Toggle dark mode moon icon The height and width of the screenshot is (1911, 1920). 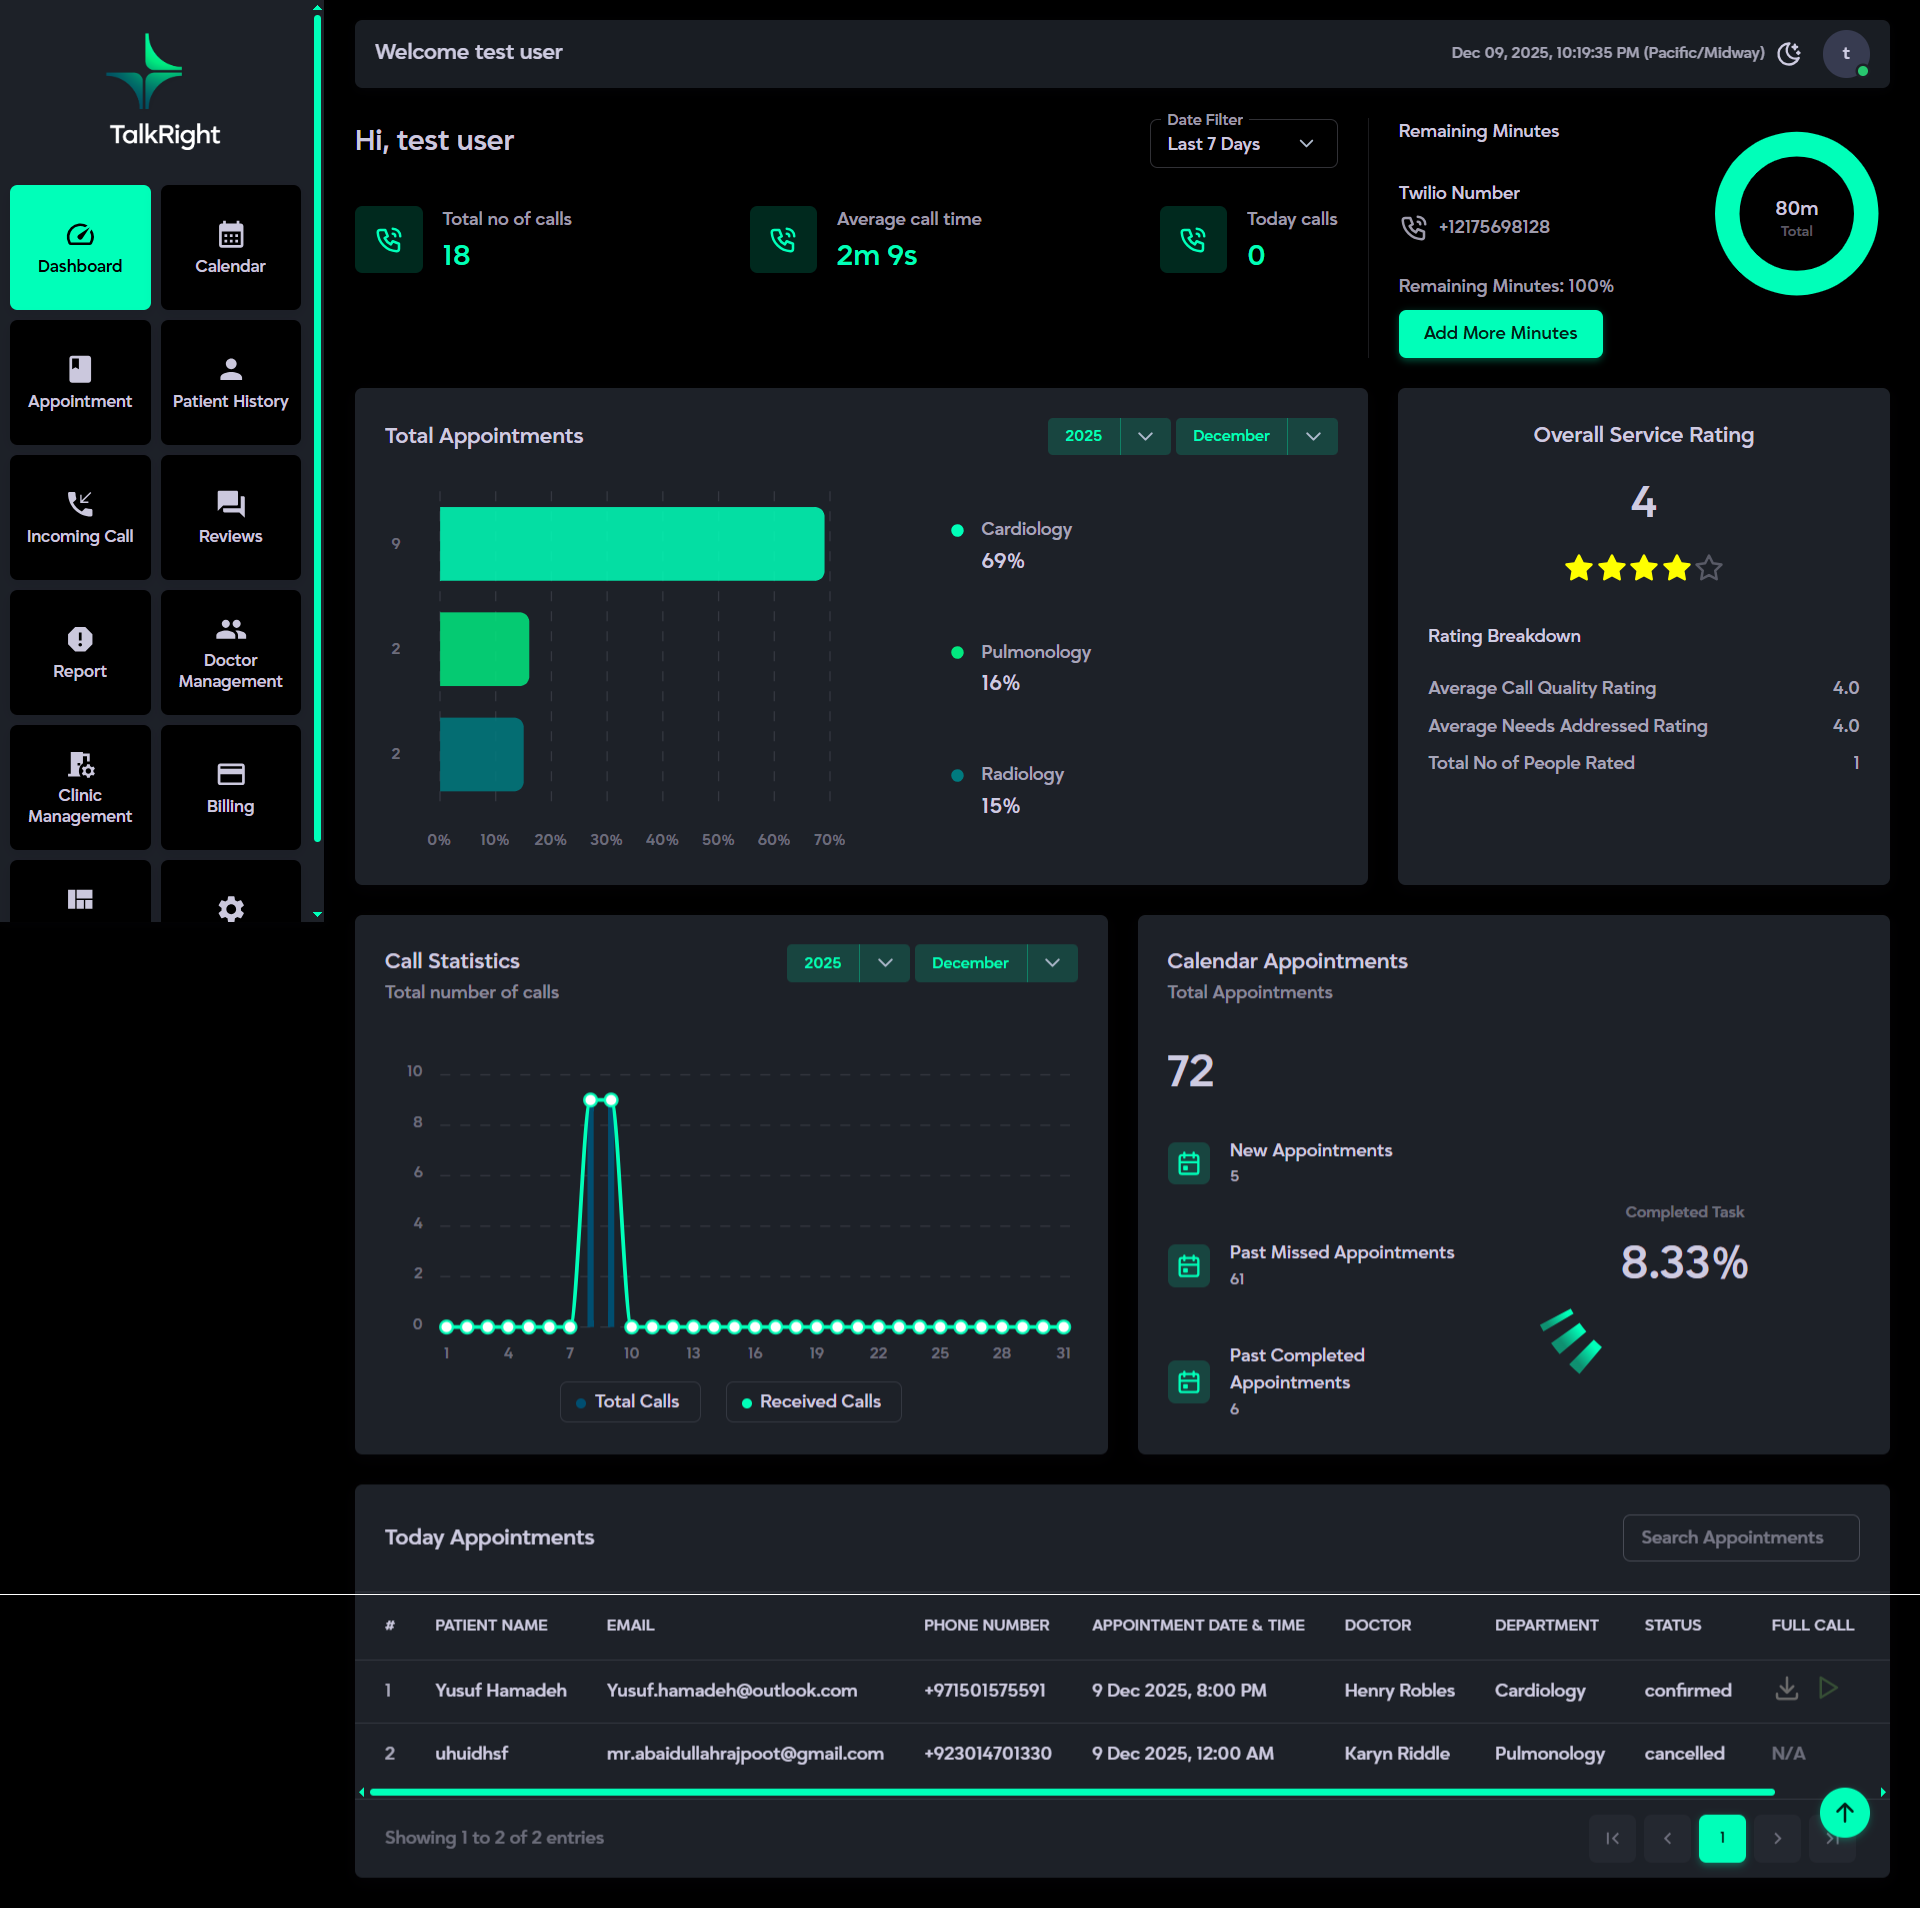pyautogui.click(x=1789, y=53)
